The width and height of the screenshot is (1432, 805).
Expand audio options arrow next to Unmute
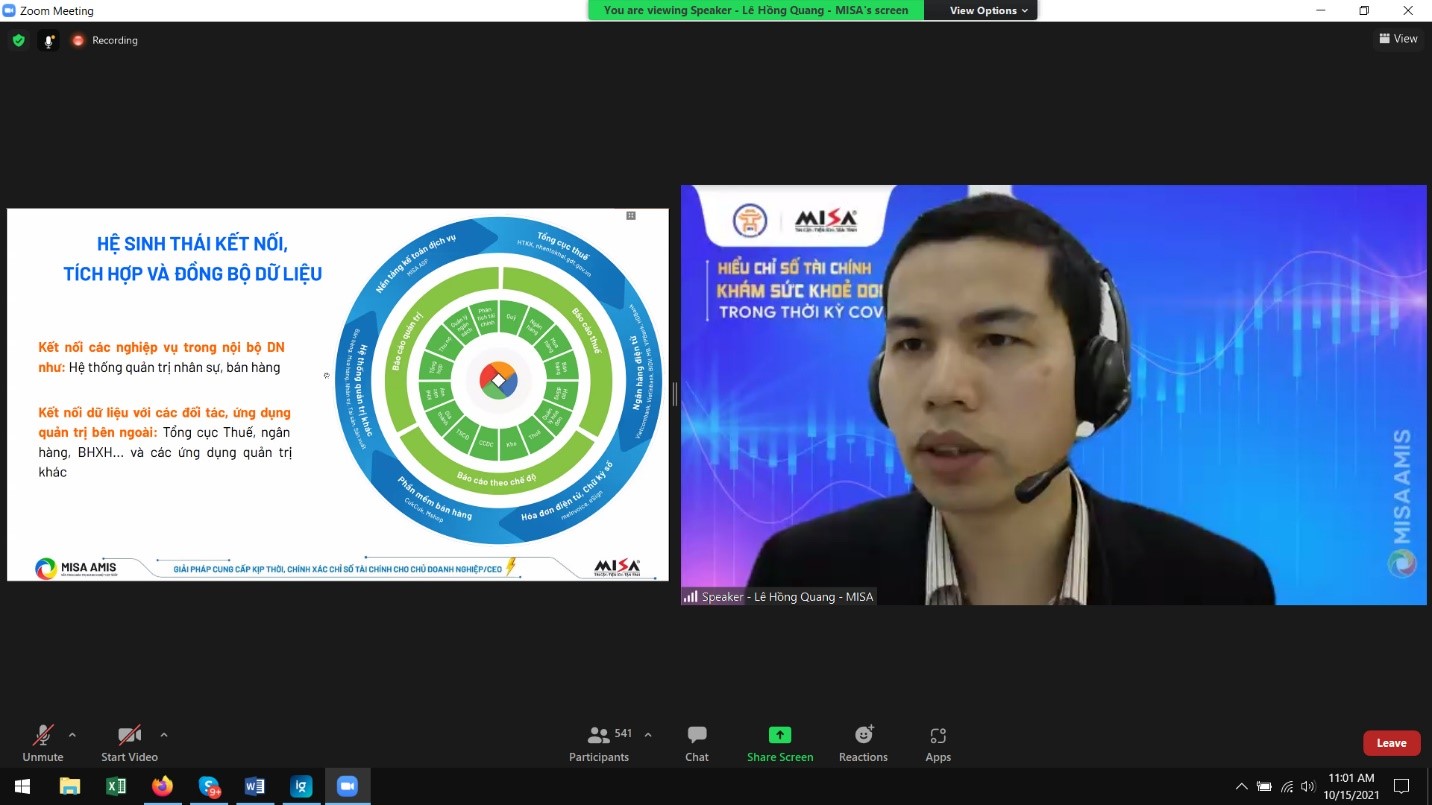[x=72, y=735]
